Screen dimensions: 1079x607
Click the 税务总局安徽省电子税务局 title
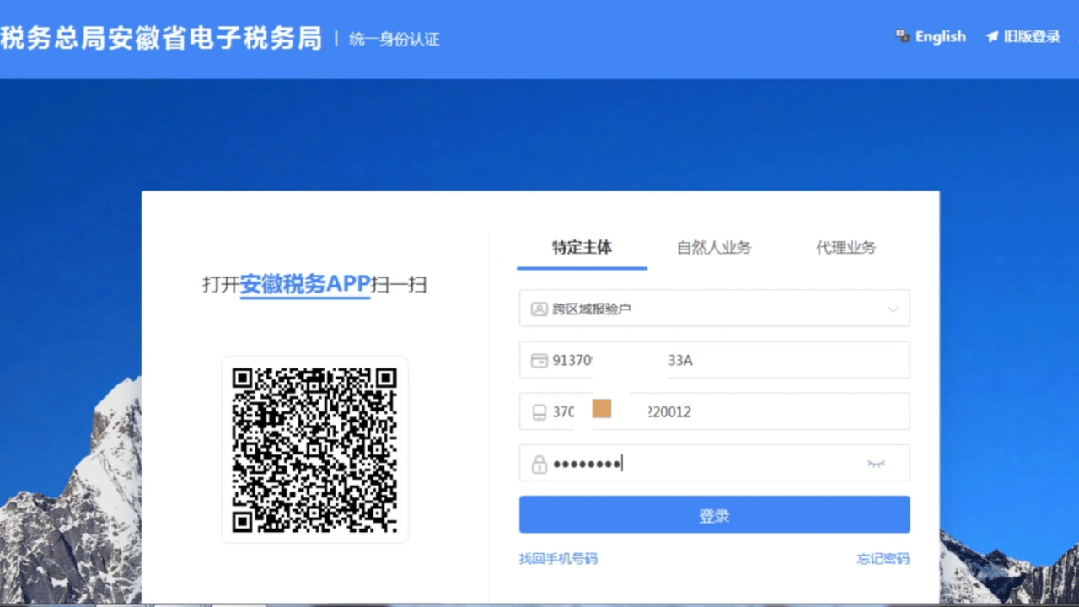tap(161, 38)
